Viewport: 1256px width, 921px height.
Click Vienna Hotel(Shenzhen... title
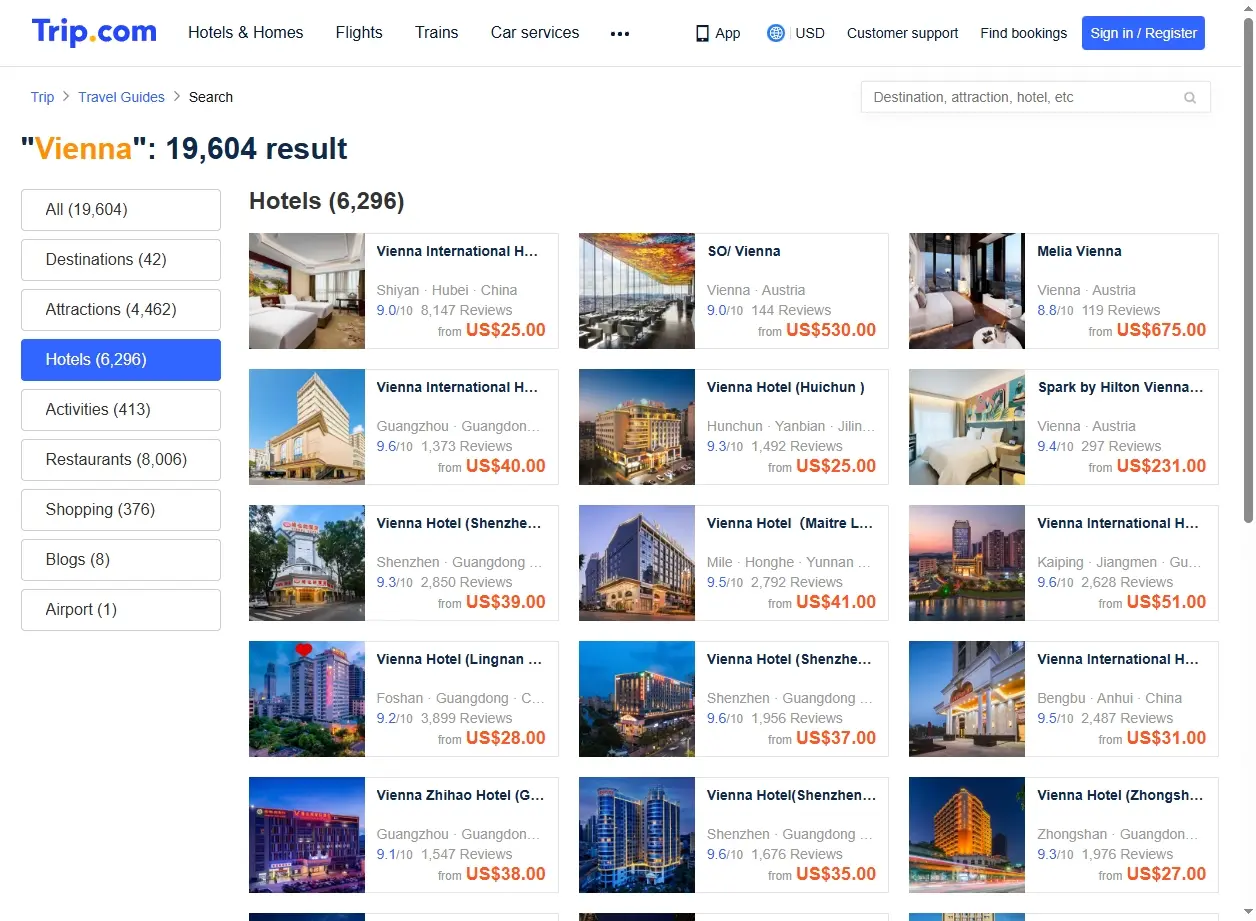point(791,796)
